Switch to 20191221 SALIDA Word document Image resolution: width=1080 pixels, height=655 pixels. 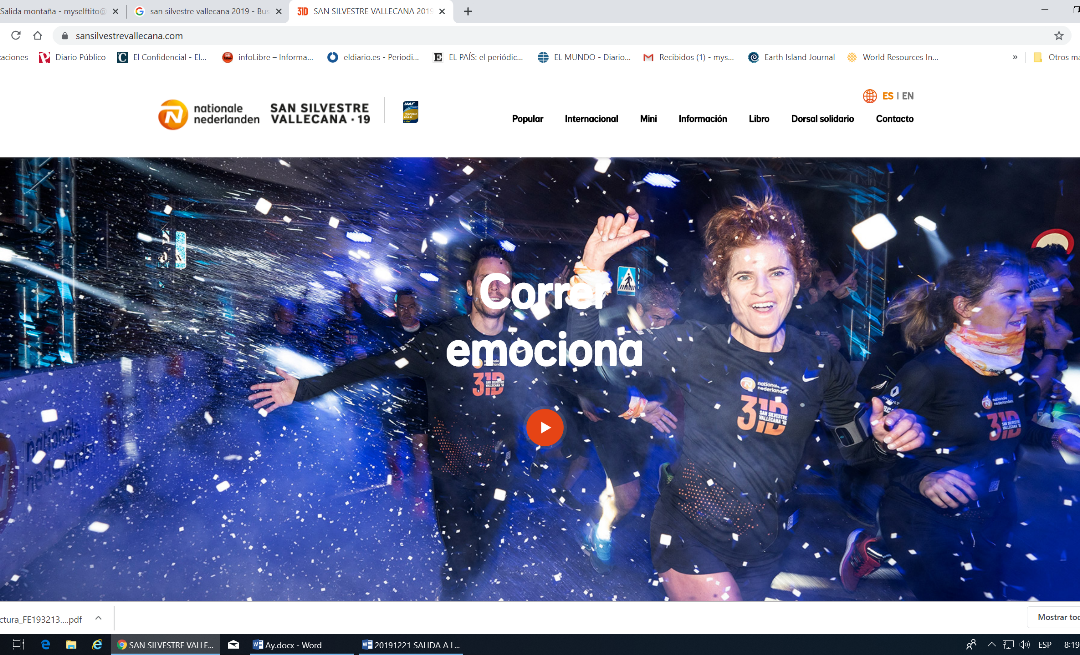[412, 645]
